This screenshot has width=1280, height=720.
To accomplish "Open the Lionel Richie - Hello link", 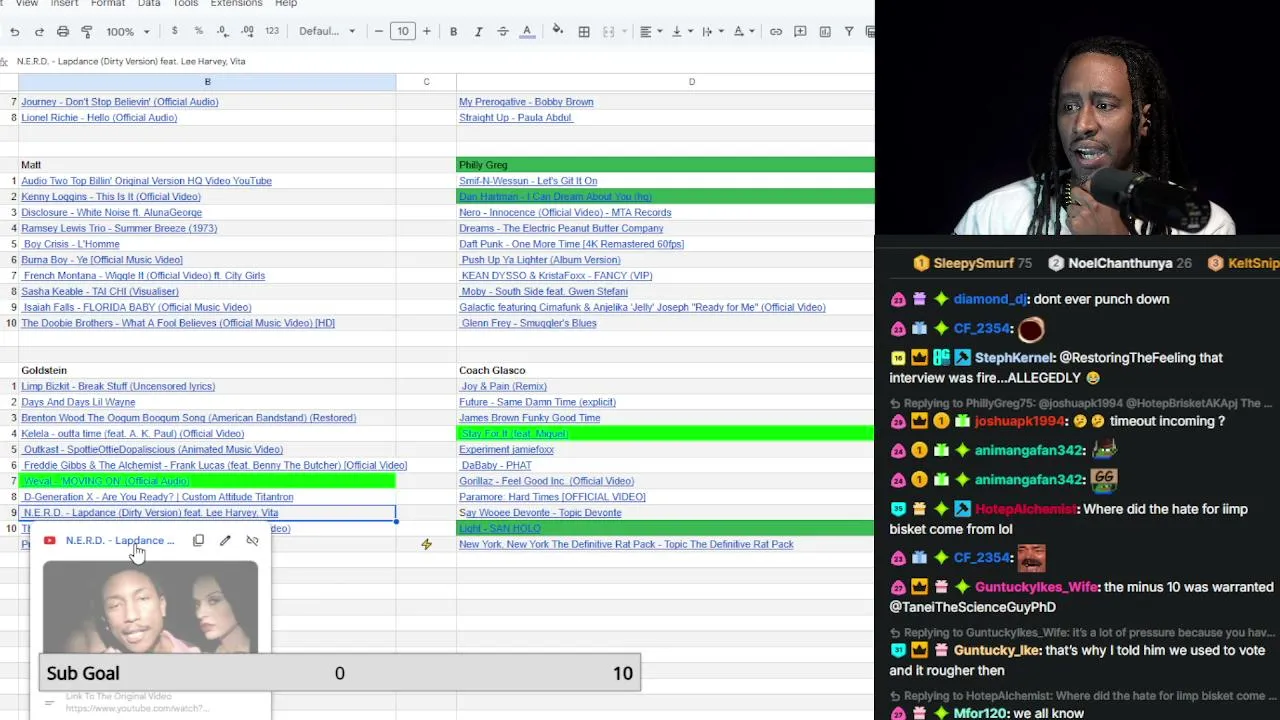I will [99, 118].
